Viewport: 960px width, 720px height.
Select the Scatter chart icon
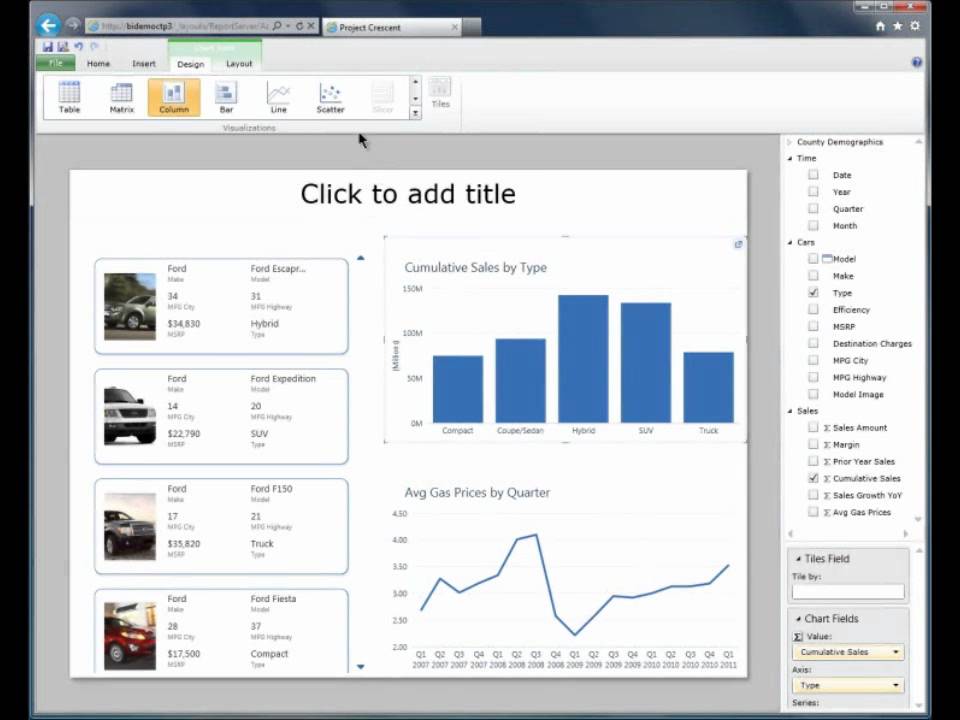click(x=330, y=97)
